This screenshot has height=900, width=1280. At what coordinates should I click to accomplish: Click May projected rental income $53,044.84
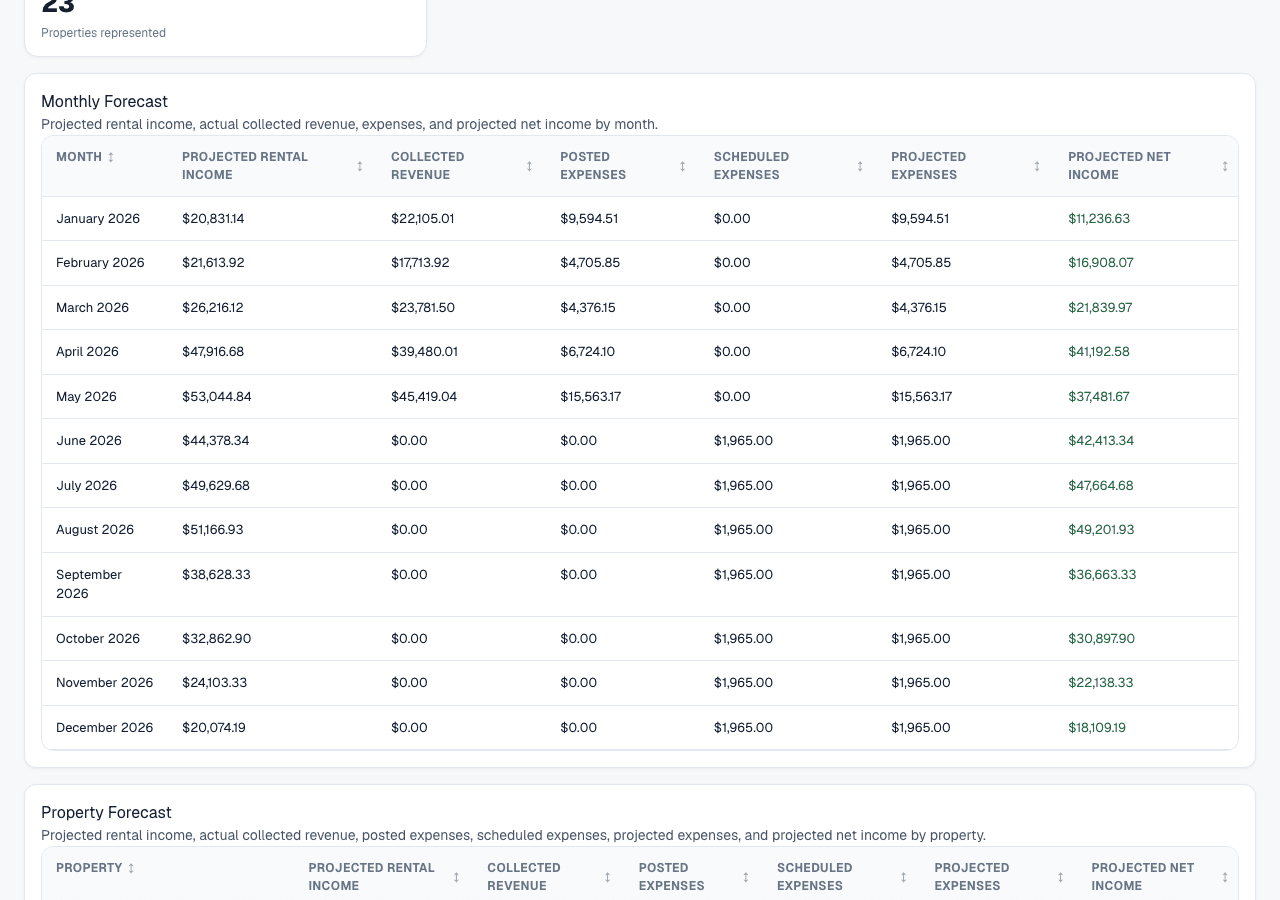(217, 397)
